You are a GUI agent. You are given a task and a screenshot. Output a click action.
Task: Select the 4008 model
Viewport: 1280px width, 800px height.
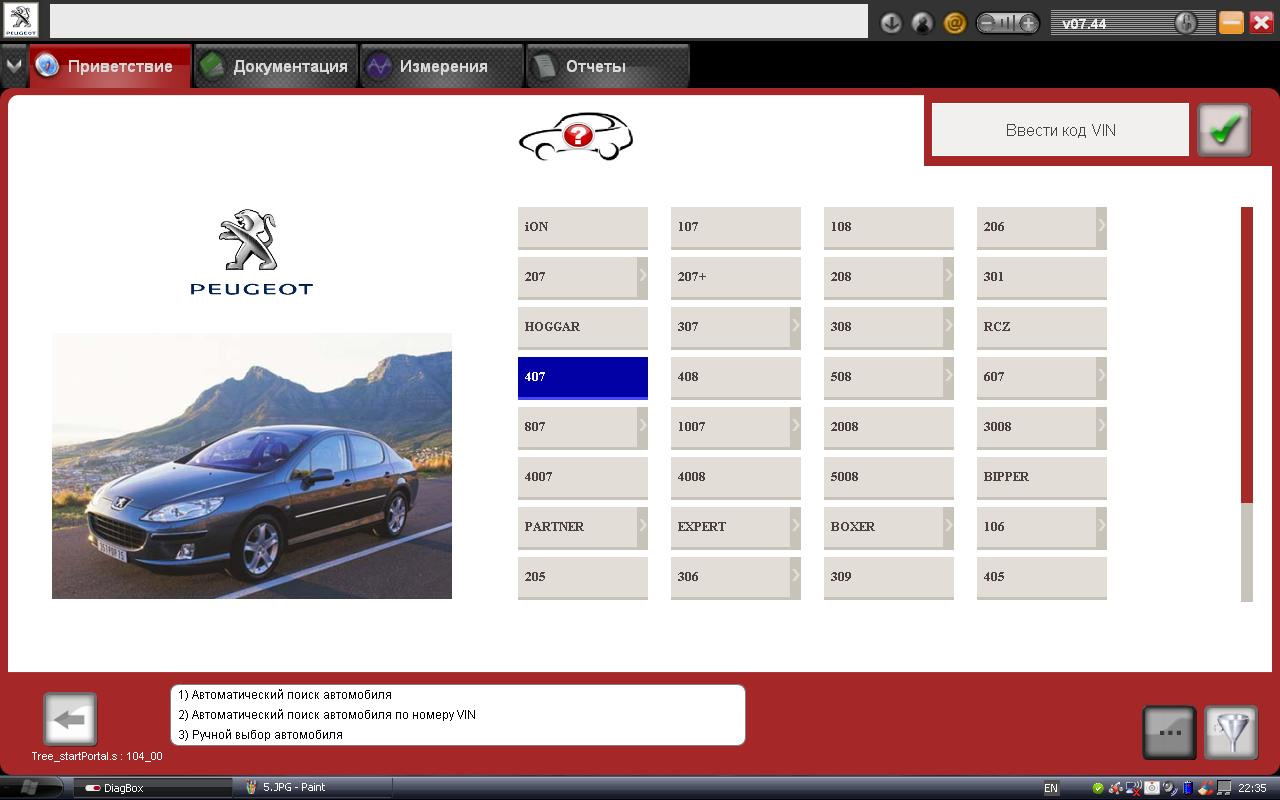pyautogui.click(x=736, y=477)
